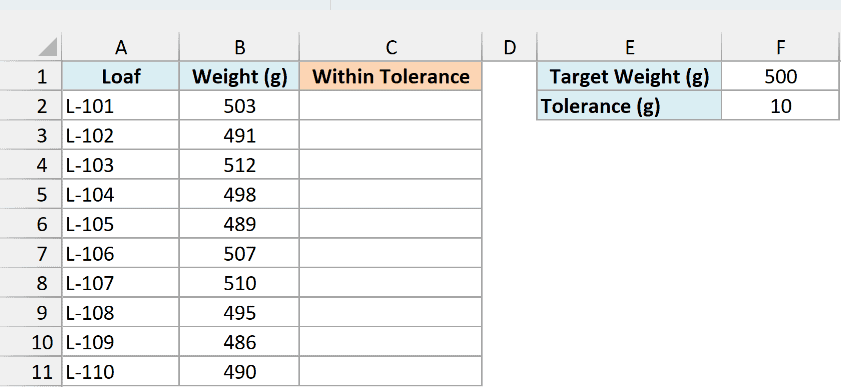Click empty Within Tolerance cell for L-106
This screenshot has width=841, height=387.
pyautogui.click(x=390, y=253)
